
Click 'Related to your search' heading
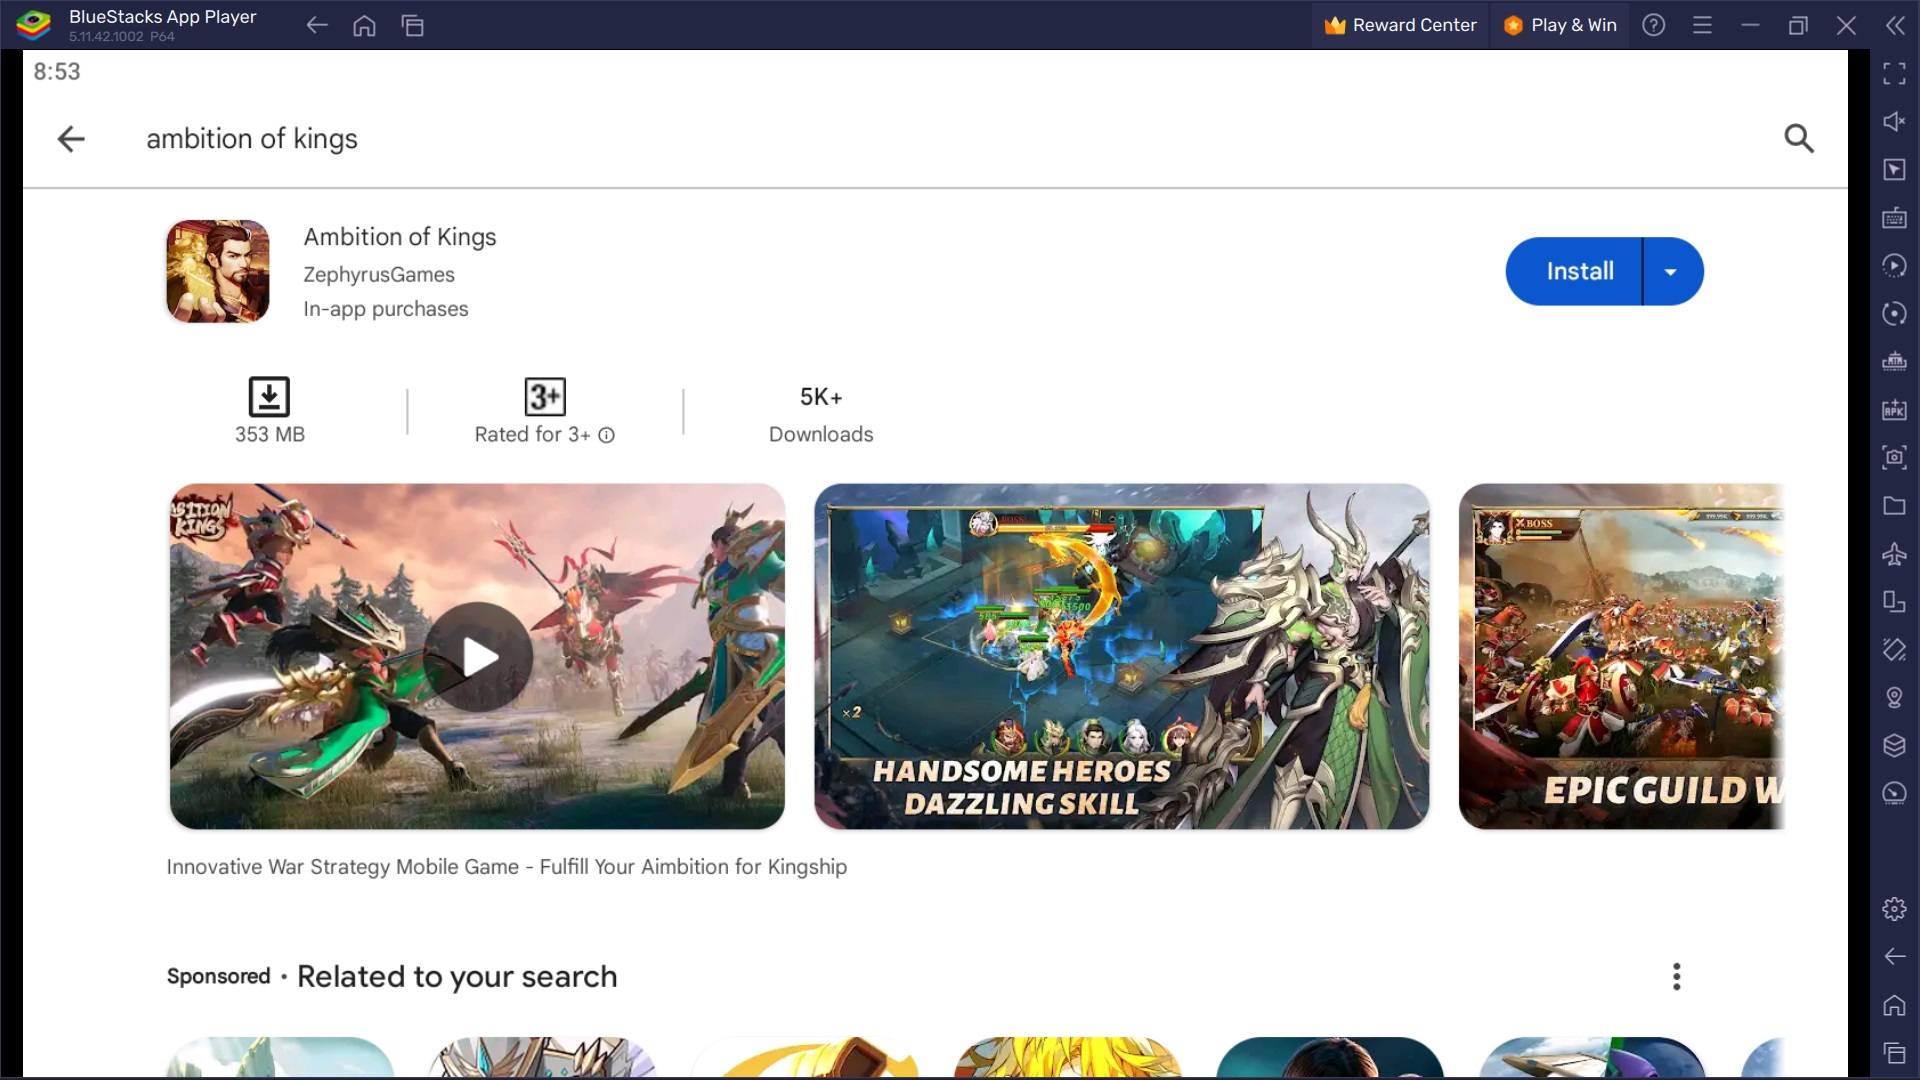pyautogui.click(x=457, y=976)
